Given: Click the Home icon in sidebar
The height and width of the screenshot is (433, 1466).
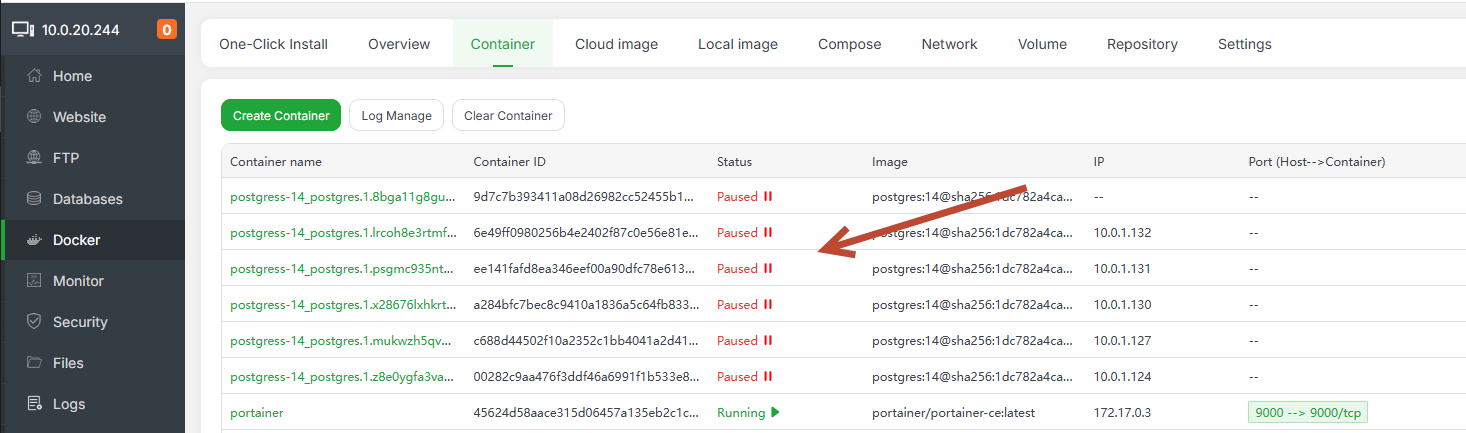Looking at the screenshot, I should click(34, 76).
